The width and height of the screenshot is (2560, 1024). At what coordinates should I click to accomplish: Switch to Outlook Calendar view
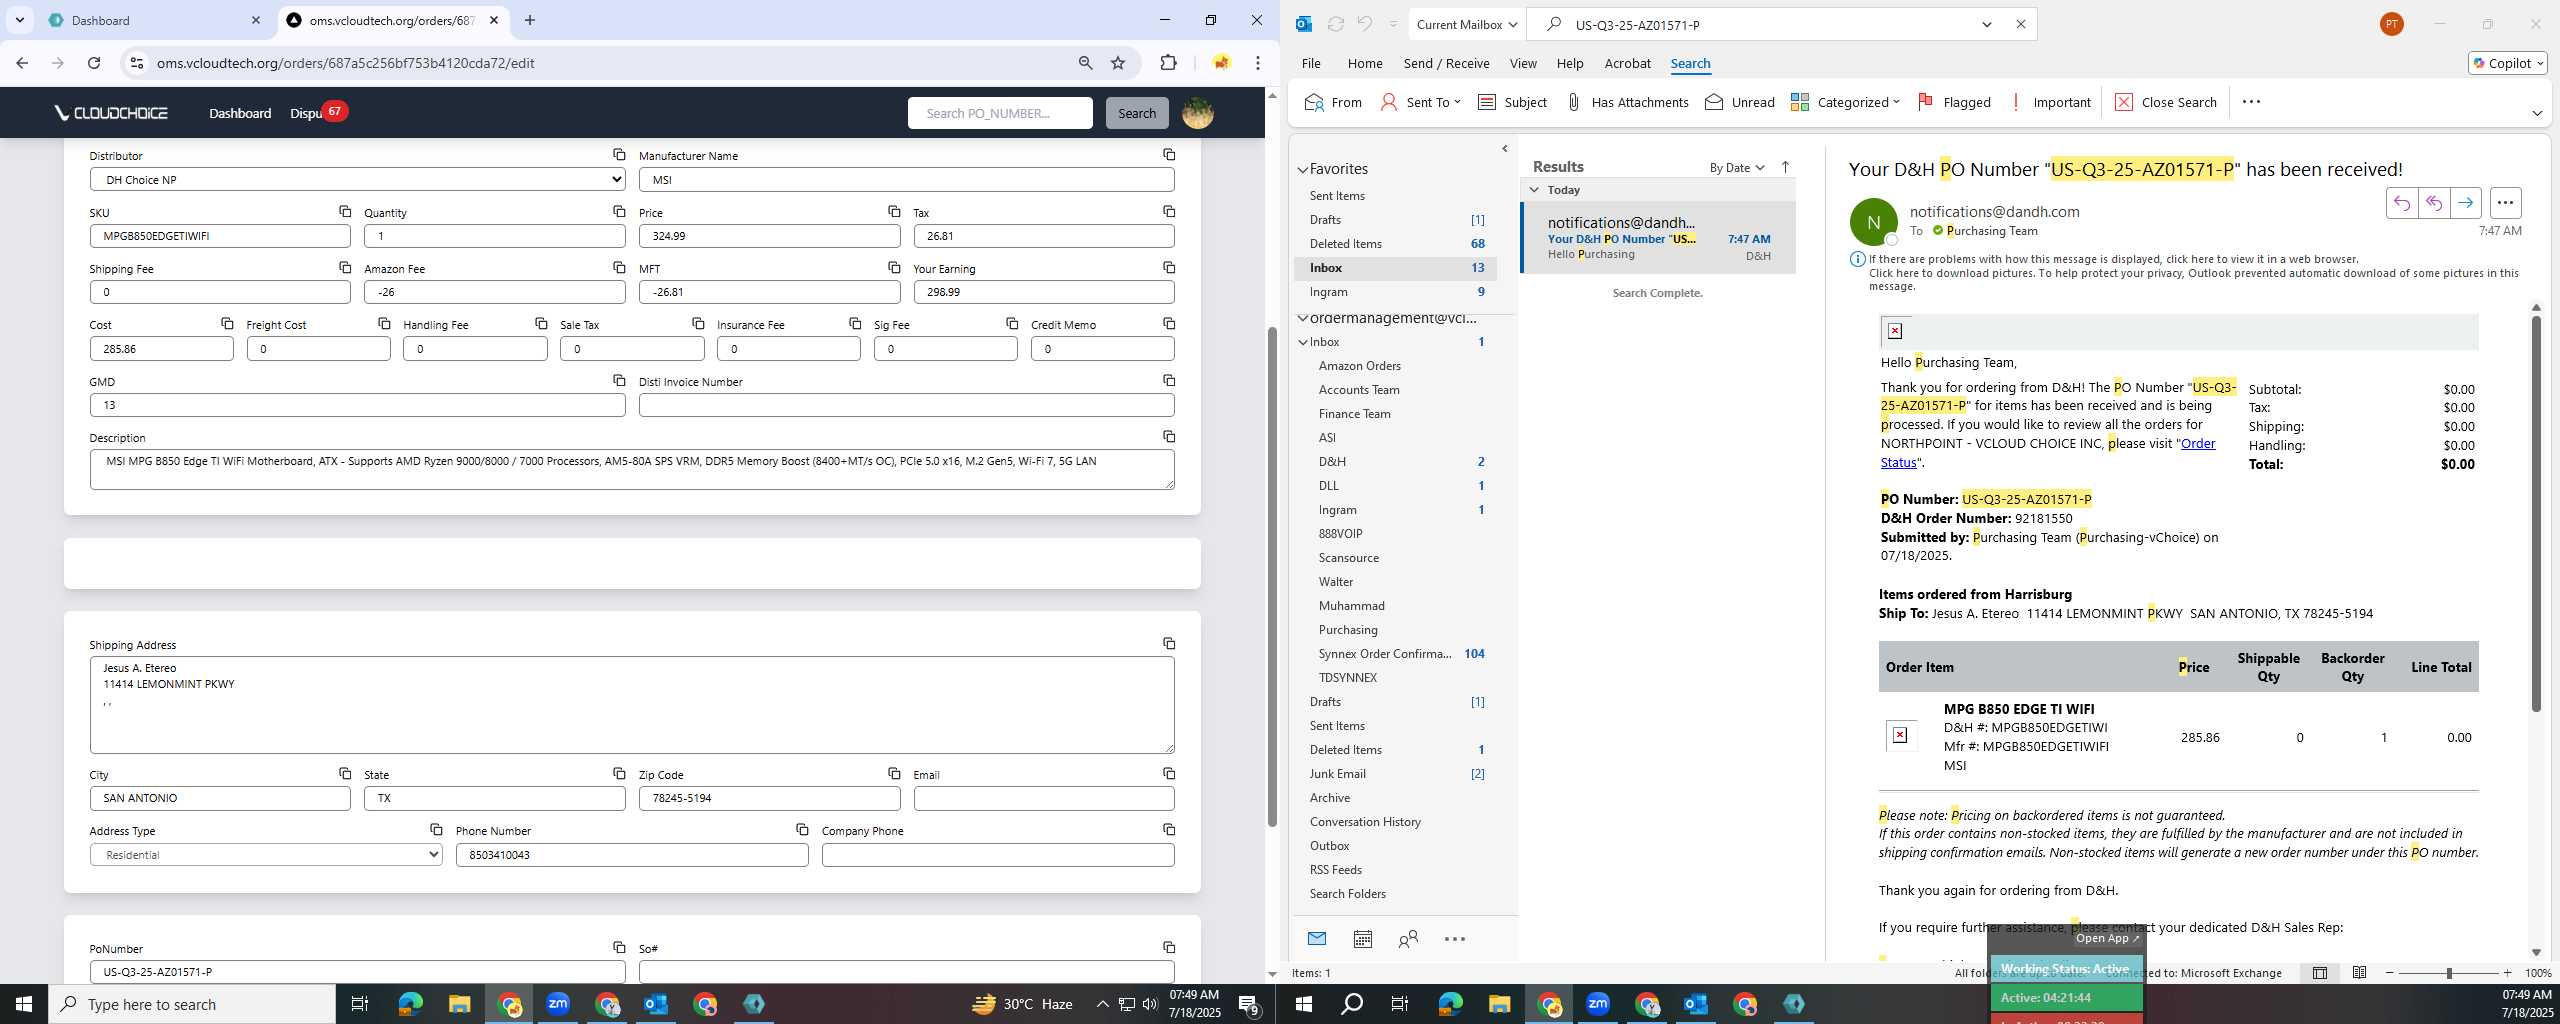(x=1362, y=939)
